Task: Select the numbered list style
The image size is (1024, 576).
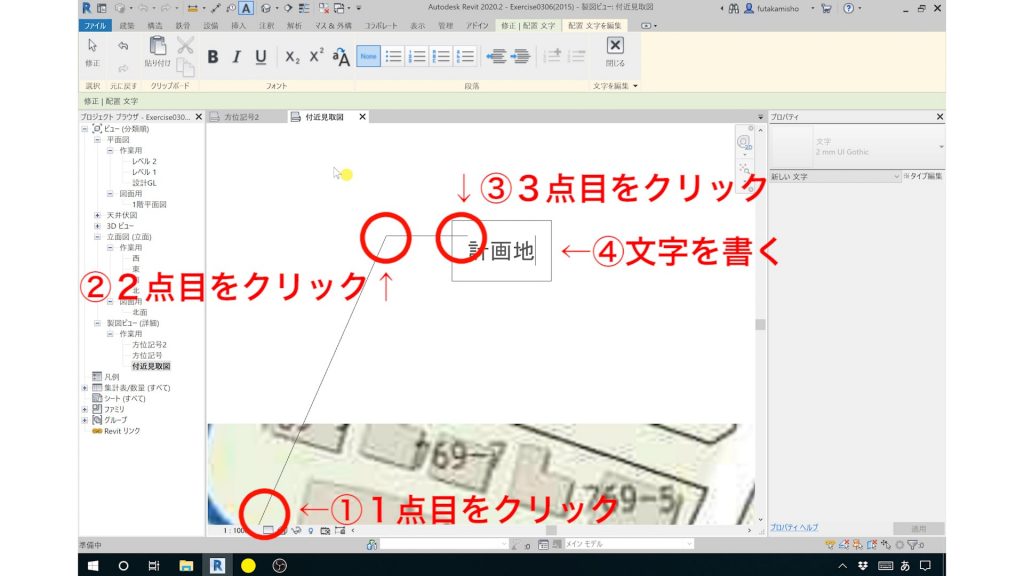Action: point(415,55)
